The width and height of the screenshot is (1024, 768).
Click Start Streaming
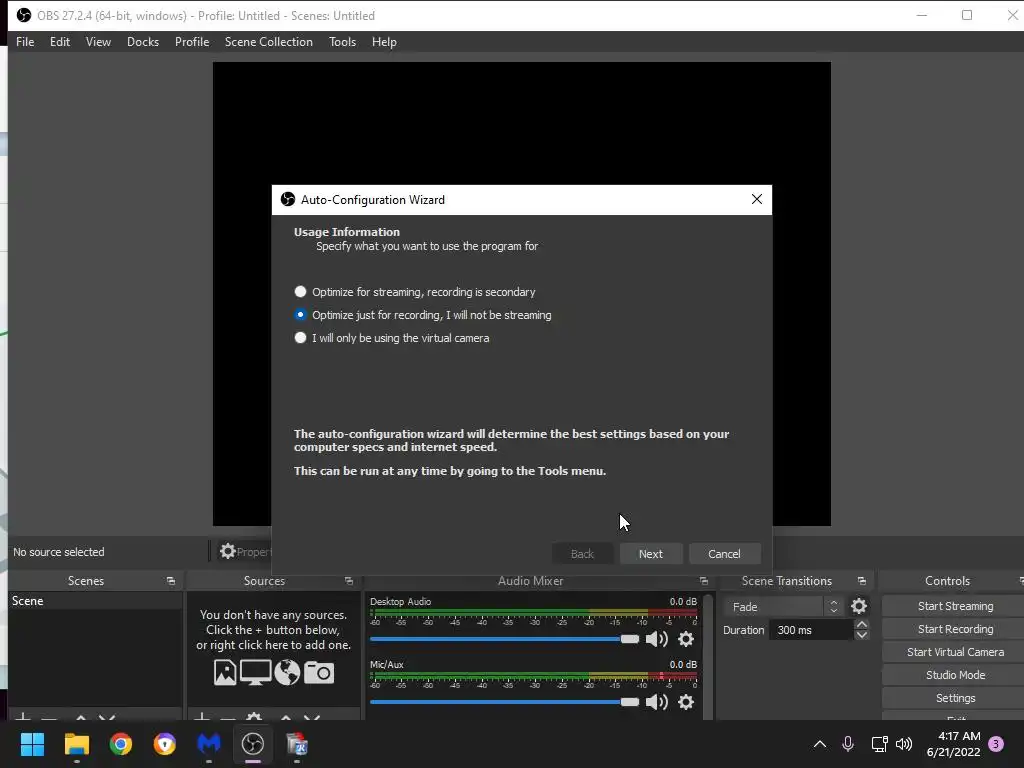(x=955, y=606)
